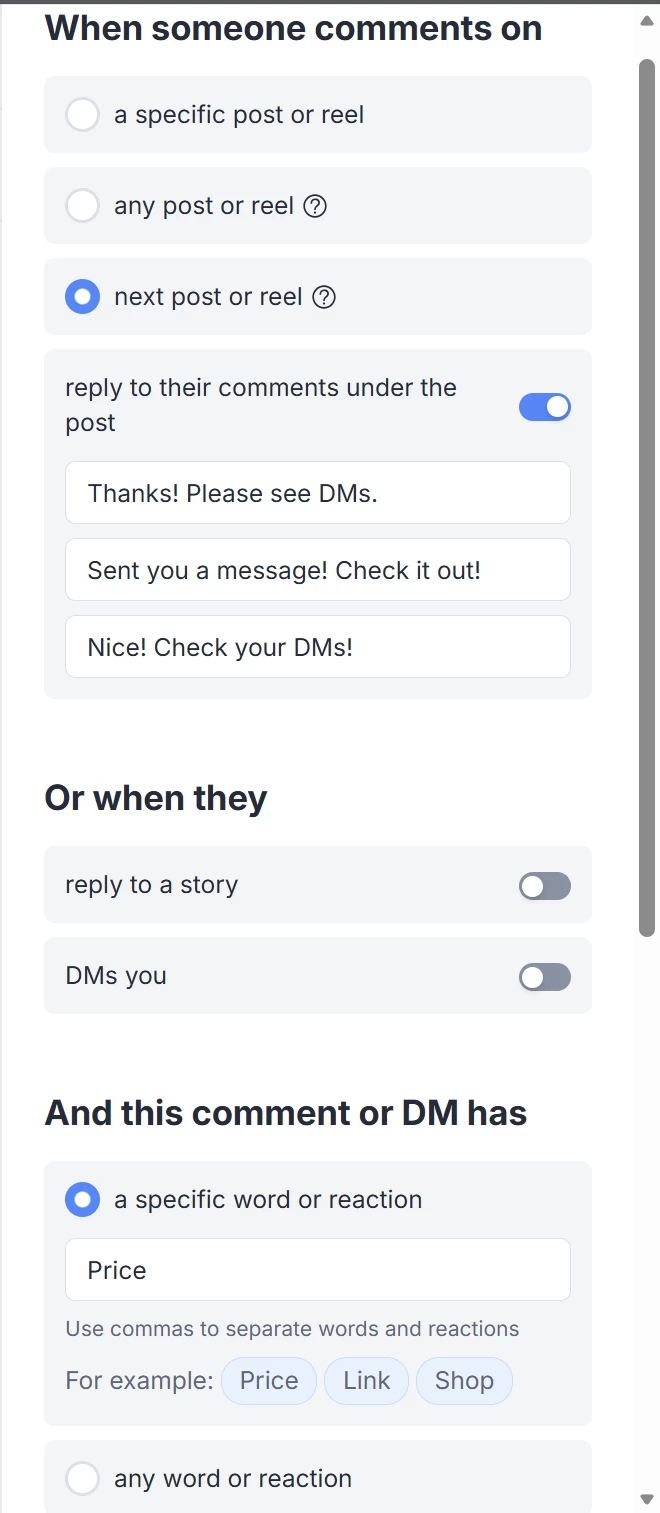
Task: Click help icon beside 'any post or reel'
Action: click(315, 206)
